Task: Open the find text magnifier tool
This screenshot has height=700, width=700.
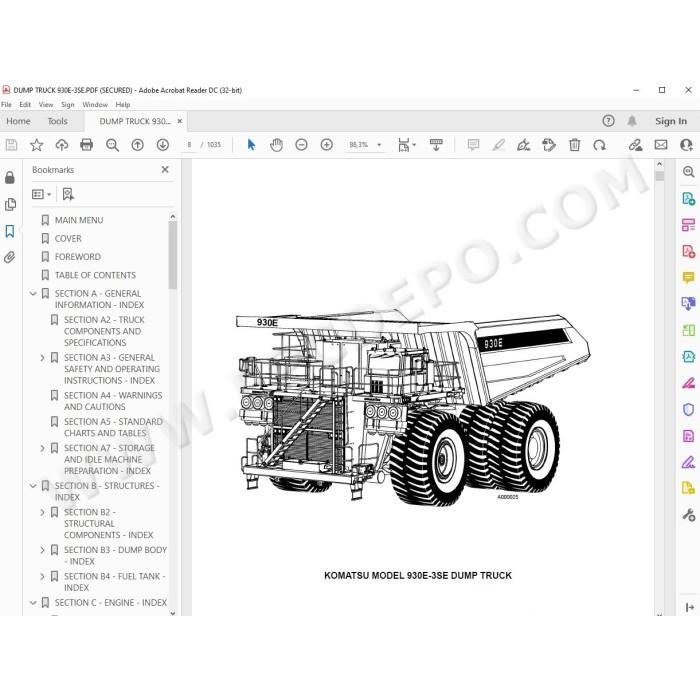Action: coord(112,145)
